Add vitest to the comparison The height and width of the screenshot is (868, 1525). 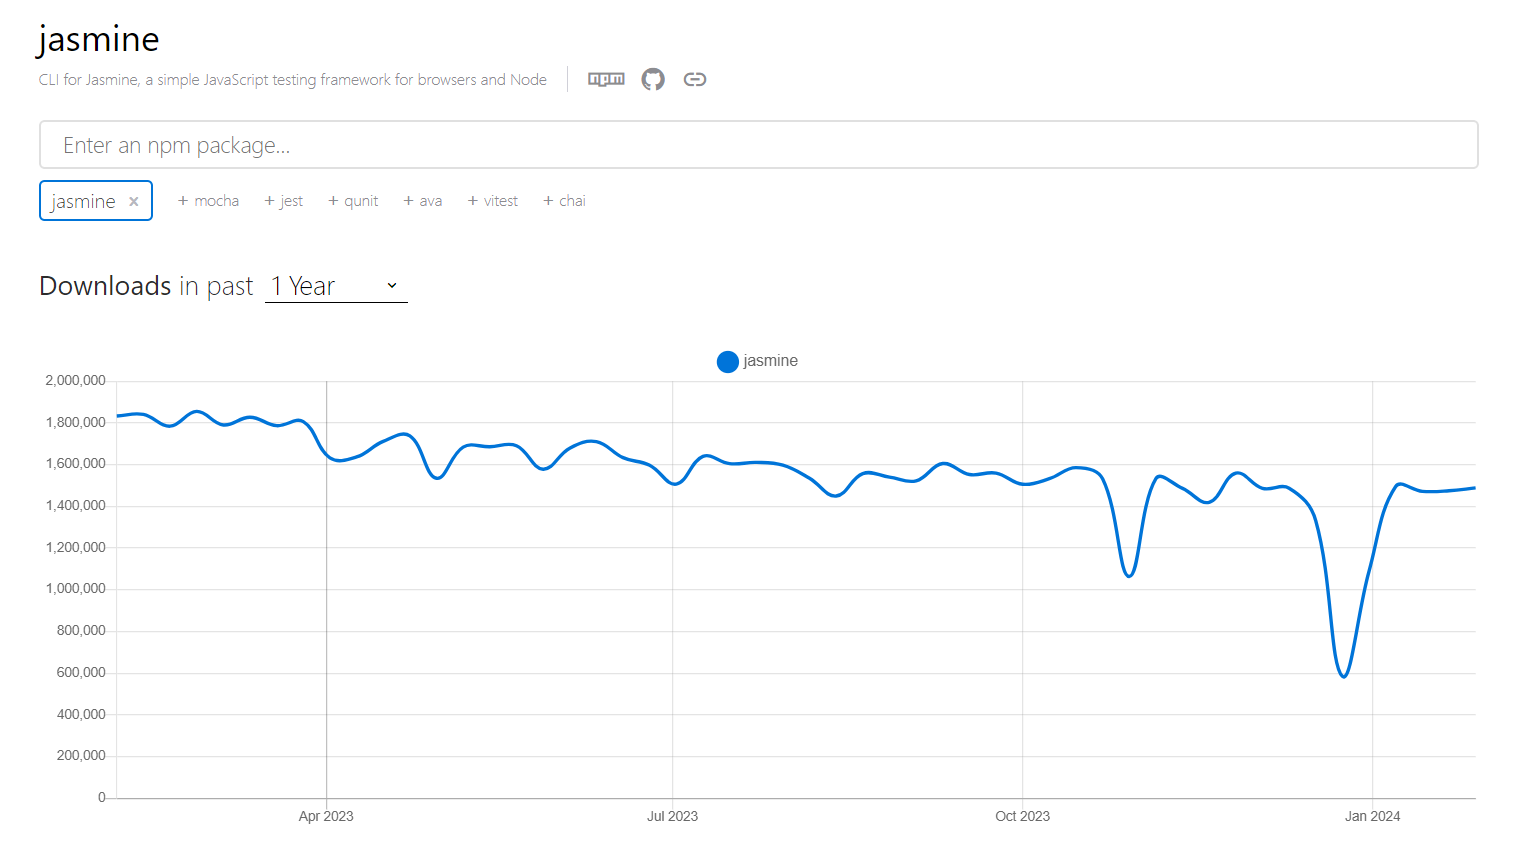pos(493,201)
